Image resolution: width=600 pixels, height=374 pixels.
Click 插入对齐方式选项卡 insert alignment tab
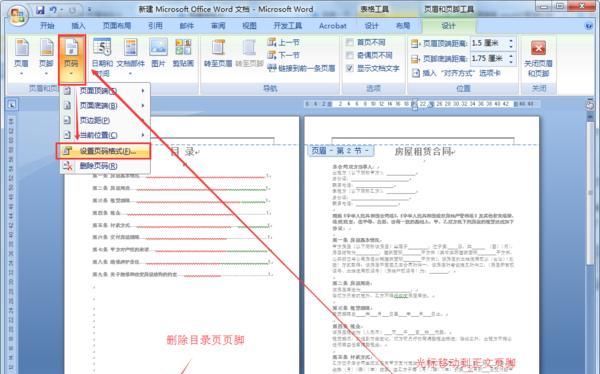tap(456, 73)
